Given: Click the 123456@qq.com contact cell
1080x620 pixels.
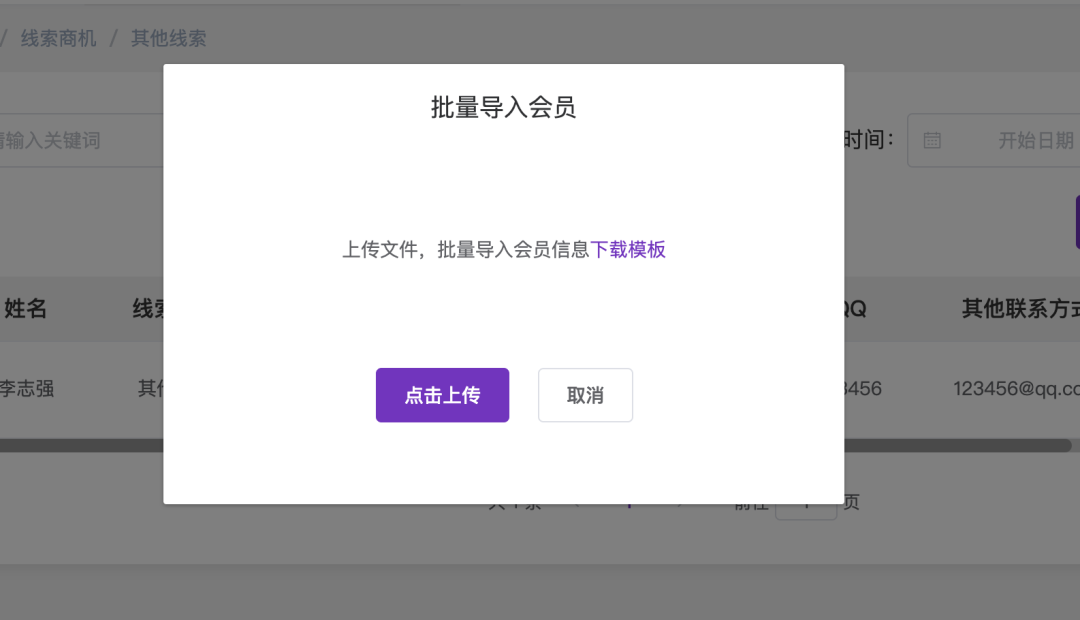Looking at the screenshot, I should click(1016, 388).
